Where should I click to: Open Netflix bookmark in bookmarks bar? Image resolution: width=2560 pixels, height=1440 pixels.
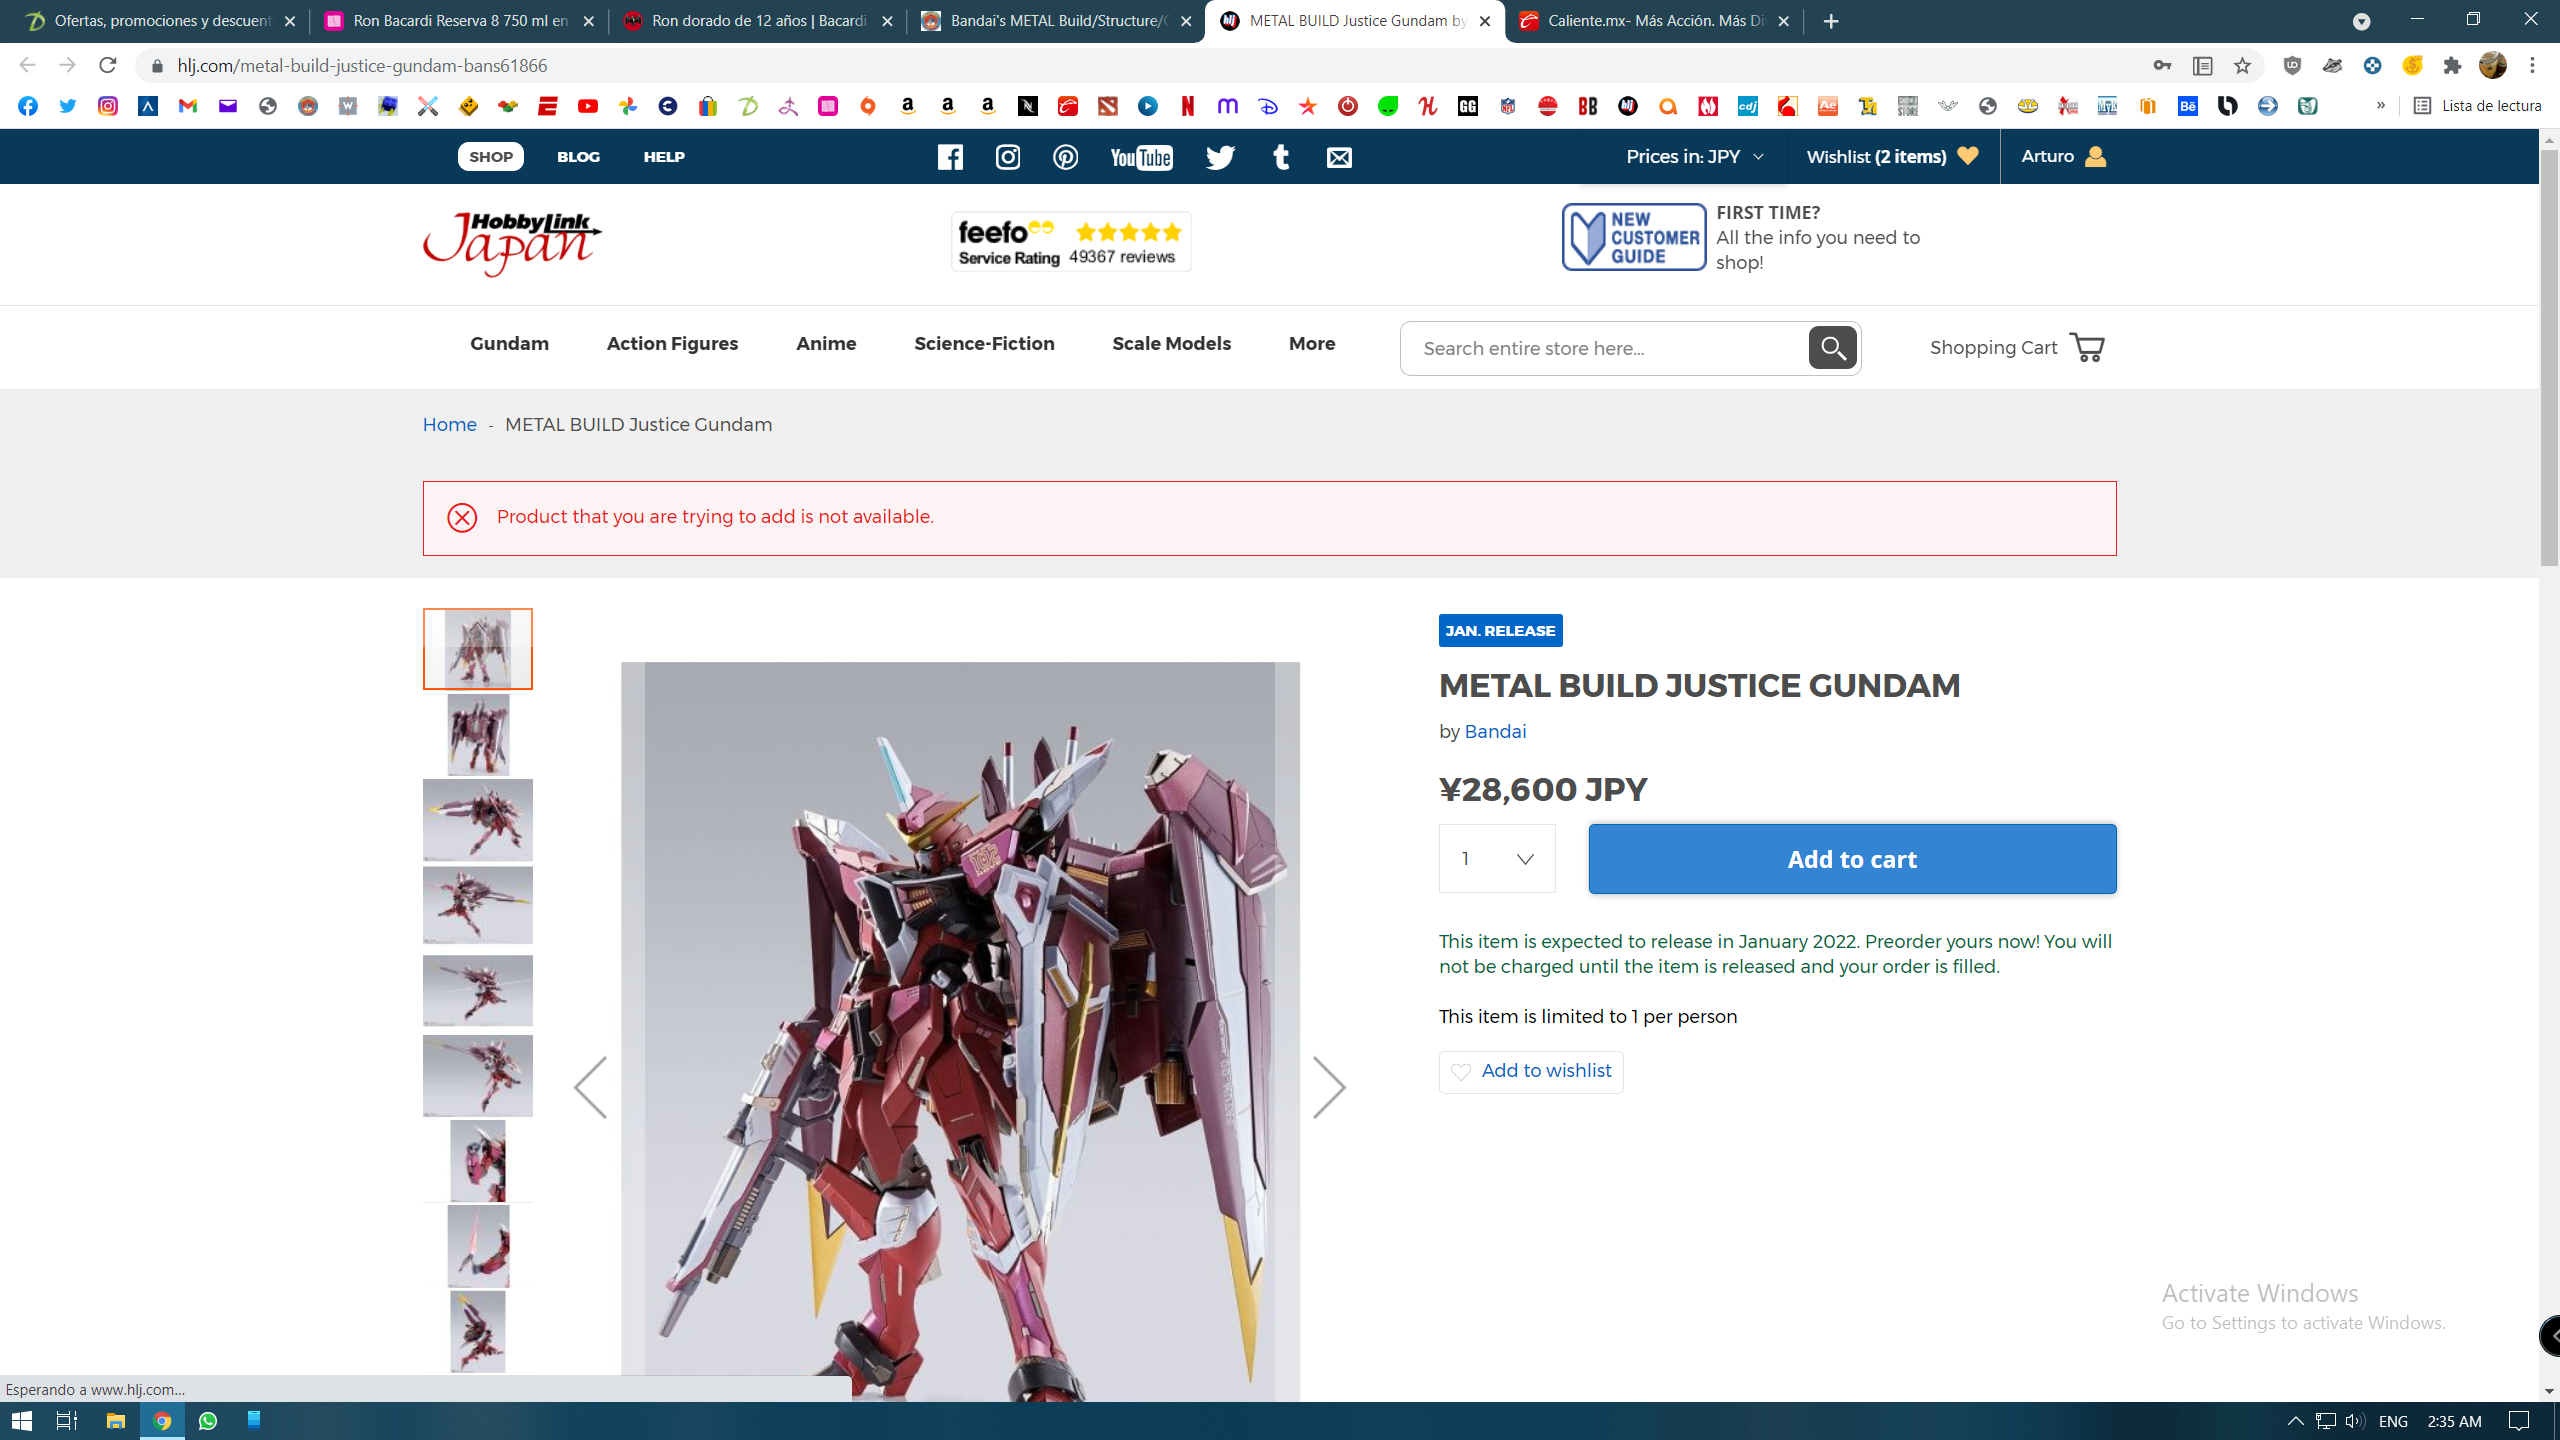click(1188, 106)
